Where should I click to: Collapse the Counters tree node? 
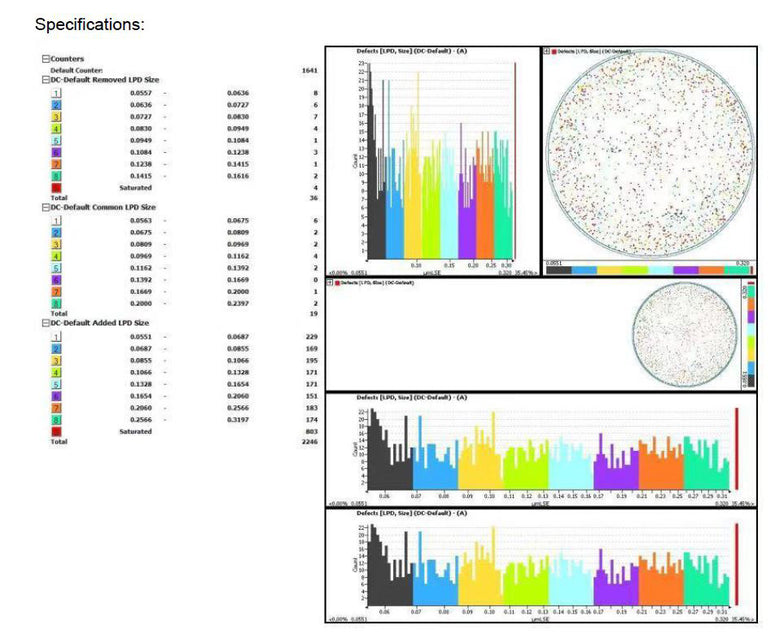[46, 58]
